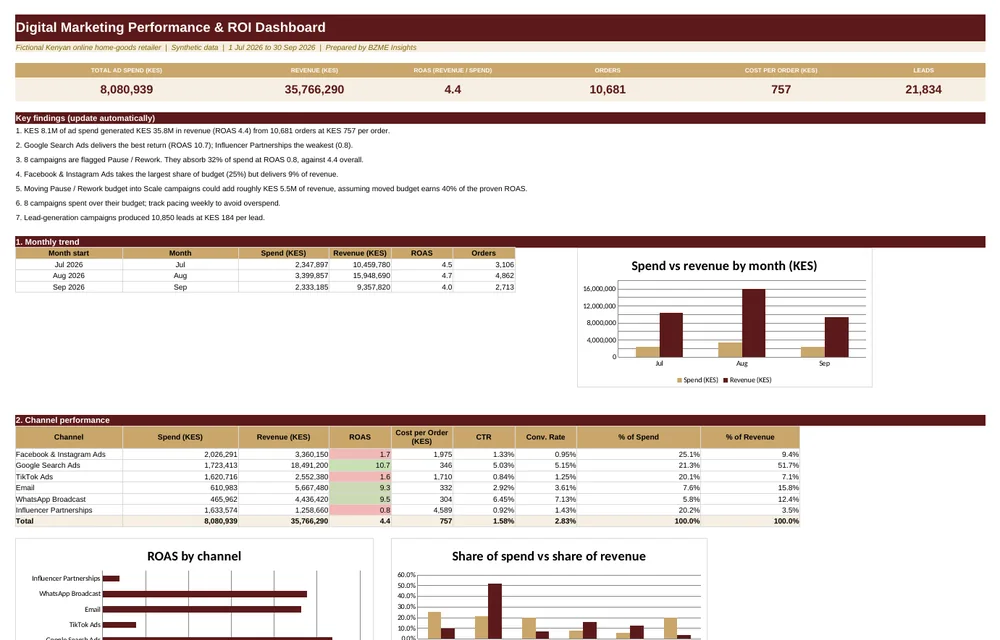Select the July revenue cell 10,459,780
Screen dimensions: 1000x640
point(361,265)
